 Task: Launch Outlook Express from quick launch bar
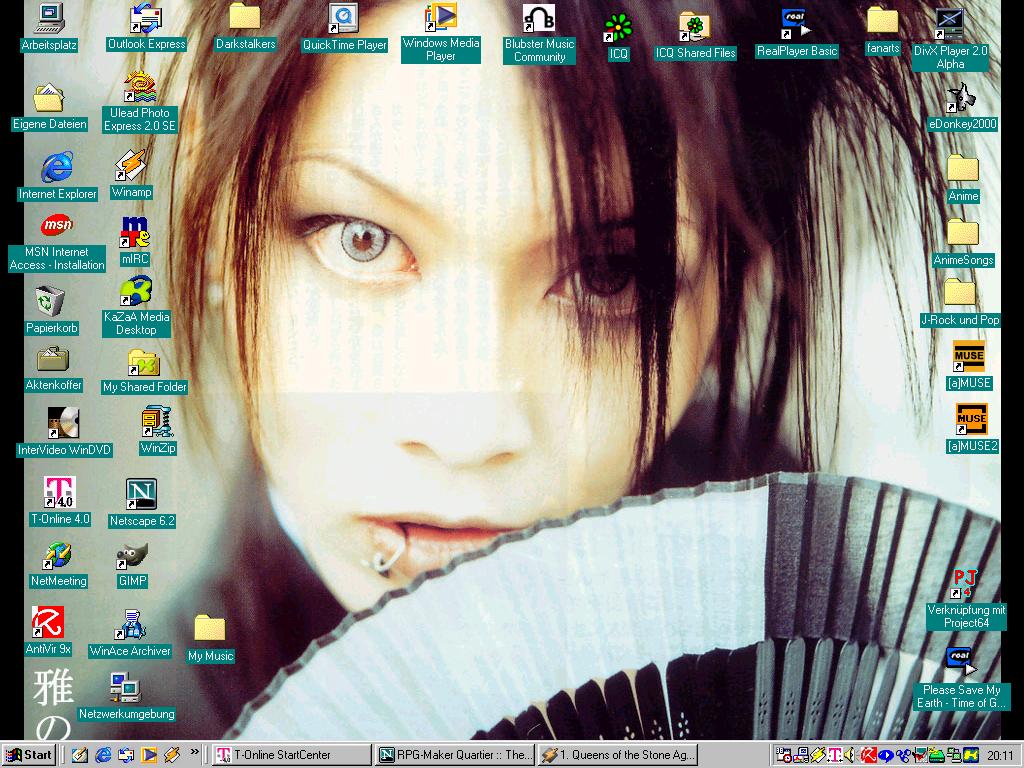pos(125,755)
